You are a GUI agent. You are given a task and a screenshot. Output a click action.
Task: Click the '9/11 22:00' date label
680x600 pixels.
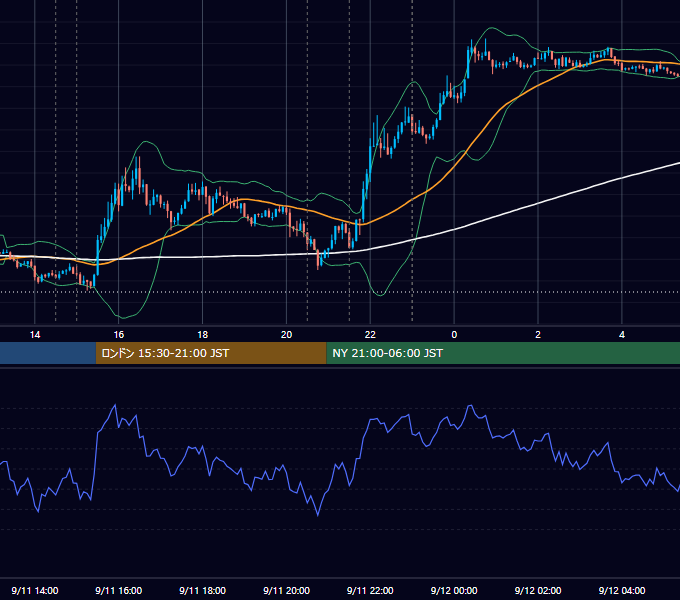point(370,590)
